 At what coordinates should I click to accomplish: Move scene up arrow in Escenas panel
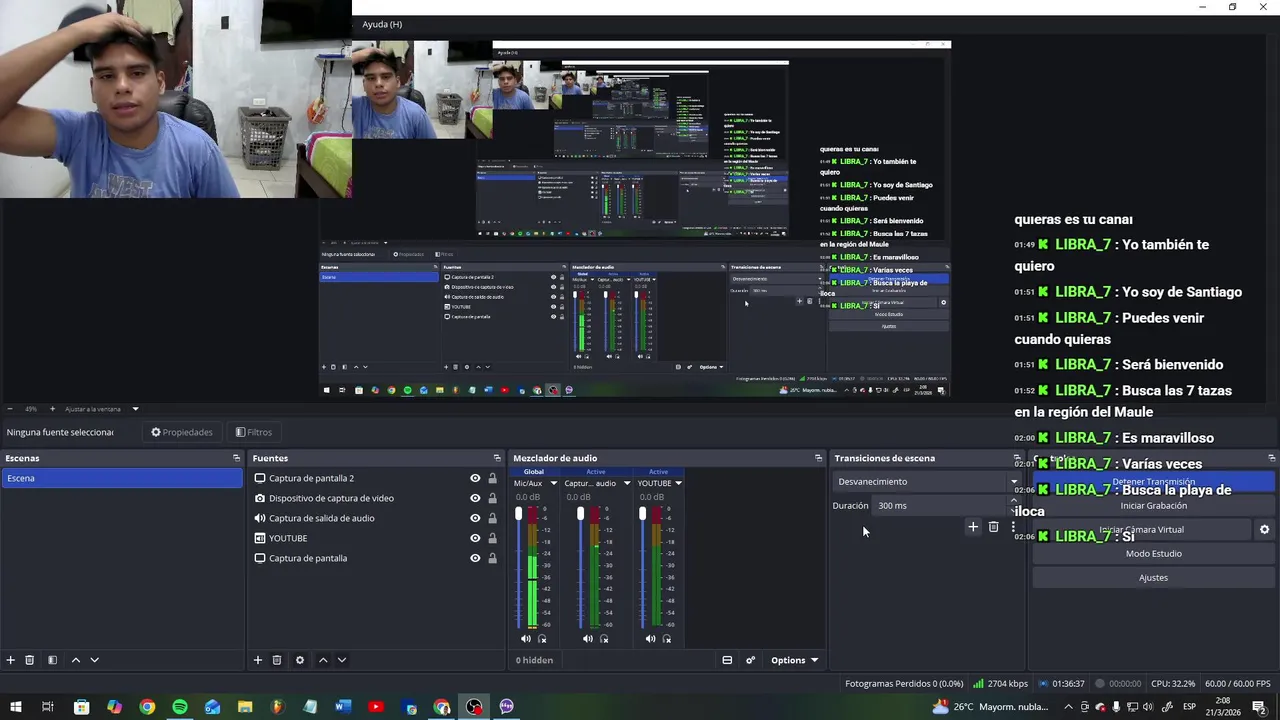75,660
